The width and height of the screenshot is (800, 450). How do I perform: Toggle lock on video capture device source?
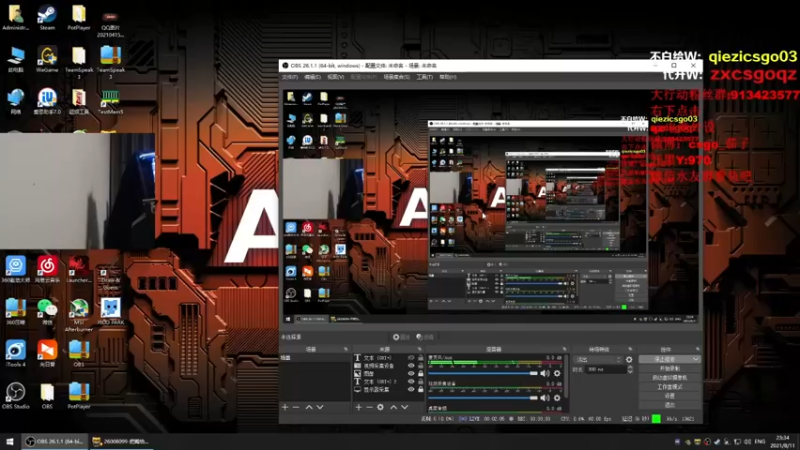pos(420,366)
